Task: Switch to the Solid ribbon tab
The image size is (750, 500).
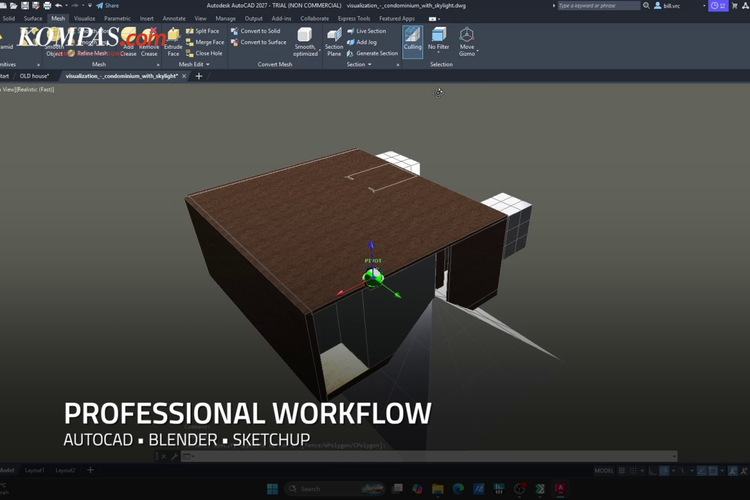Action: (x=9, y=19)
